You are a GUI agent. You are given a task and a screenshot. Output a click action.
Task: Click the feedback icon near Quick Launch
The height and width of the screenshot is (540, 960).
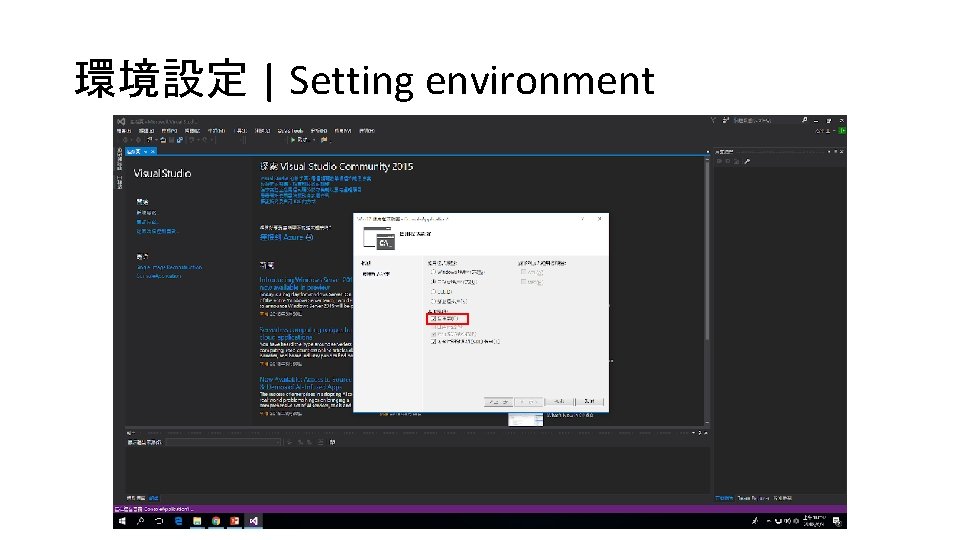click(726, 121)
